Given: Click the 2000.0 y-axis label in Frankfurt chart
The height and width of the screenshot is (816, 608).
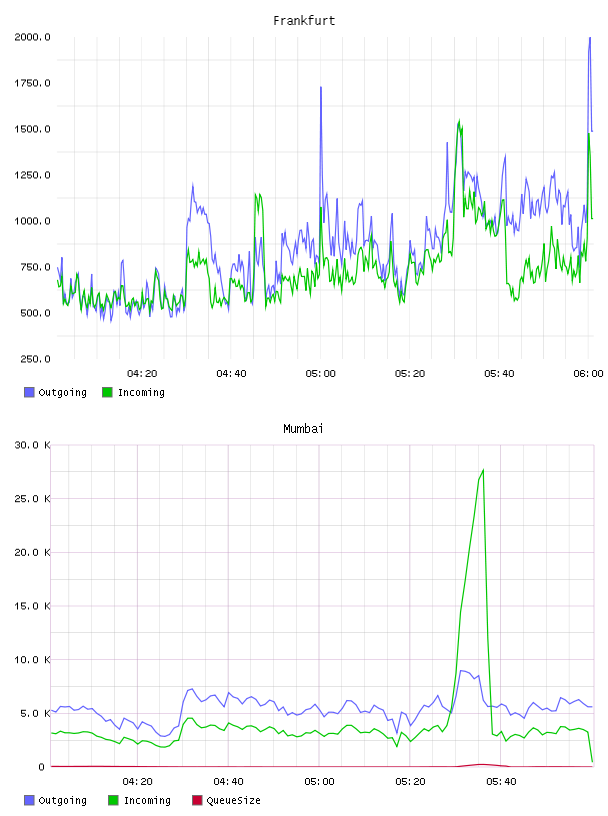Looking at the screenshot, I should coord(32,37).
